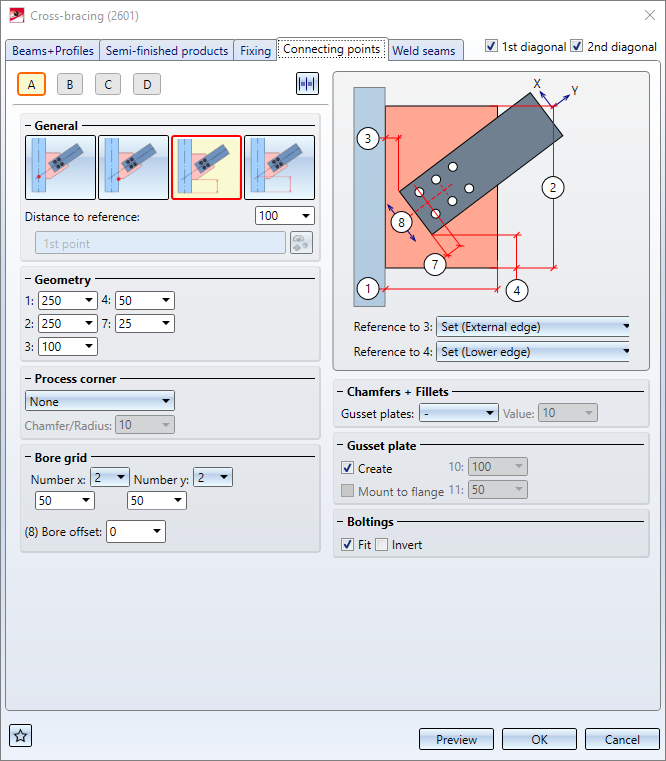Viewport: 666px width, 761px height.
Task: Open the Process corner None dropdown
Action: 100,401
